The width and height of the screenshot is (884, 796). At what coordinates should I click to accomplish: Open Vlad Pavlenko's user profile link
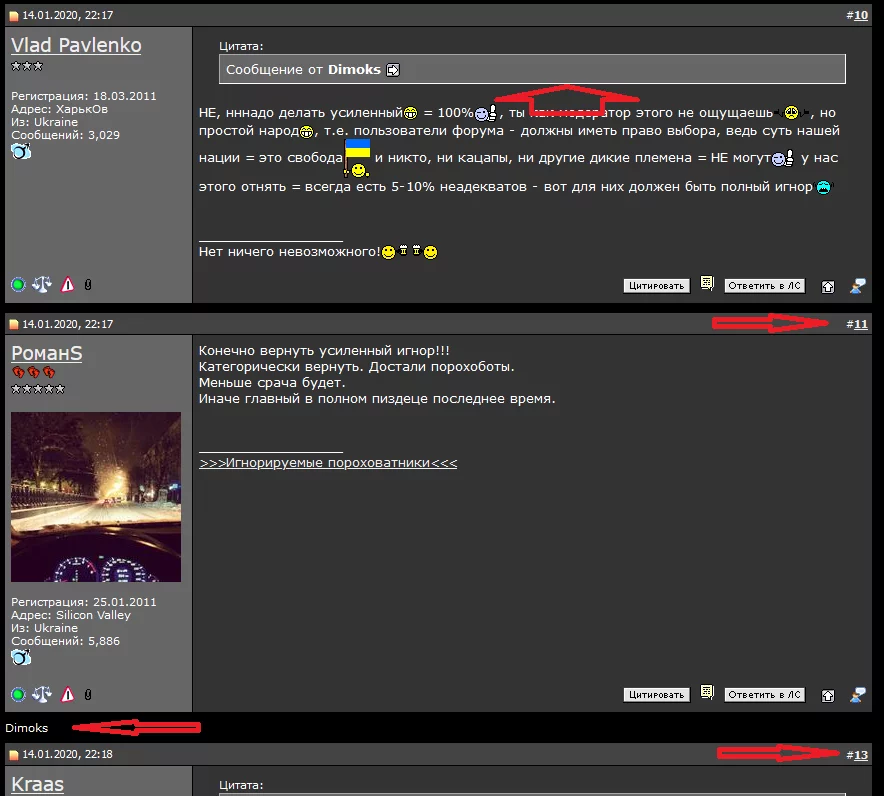[x=76, y=45]
